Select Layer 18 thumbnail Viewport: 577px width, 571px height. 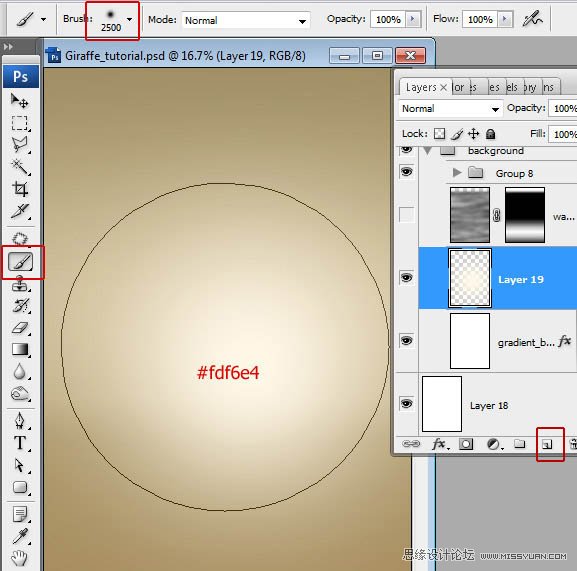[442, 404]
